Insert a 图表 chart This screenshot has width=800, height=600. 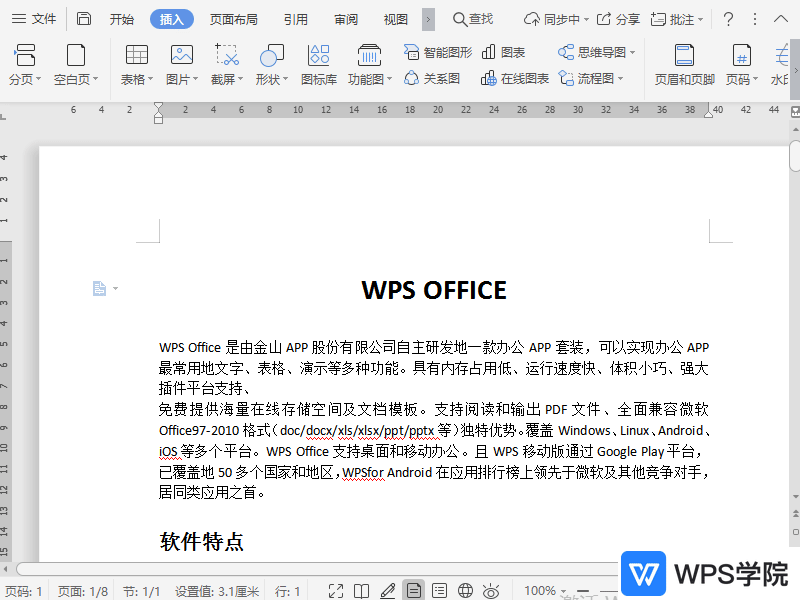[x=503, y=52]
